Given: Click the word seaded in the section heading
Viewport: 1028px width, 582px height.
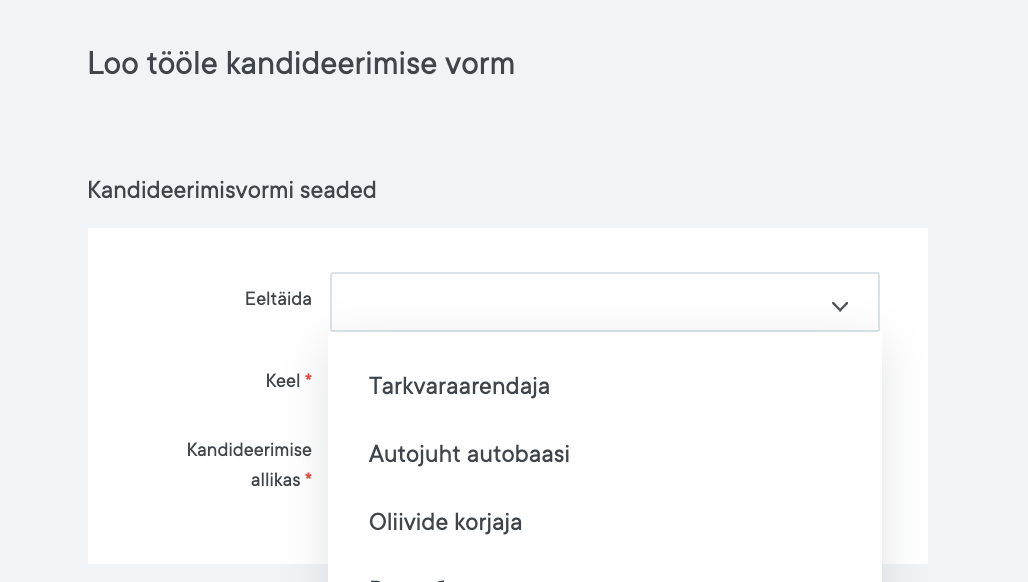Looking at the screenshot, I should click(342, 190).
